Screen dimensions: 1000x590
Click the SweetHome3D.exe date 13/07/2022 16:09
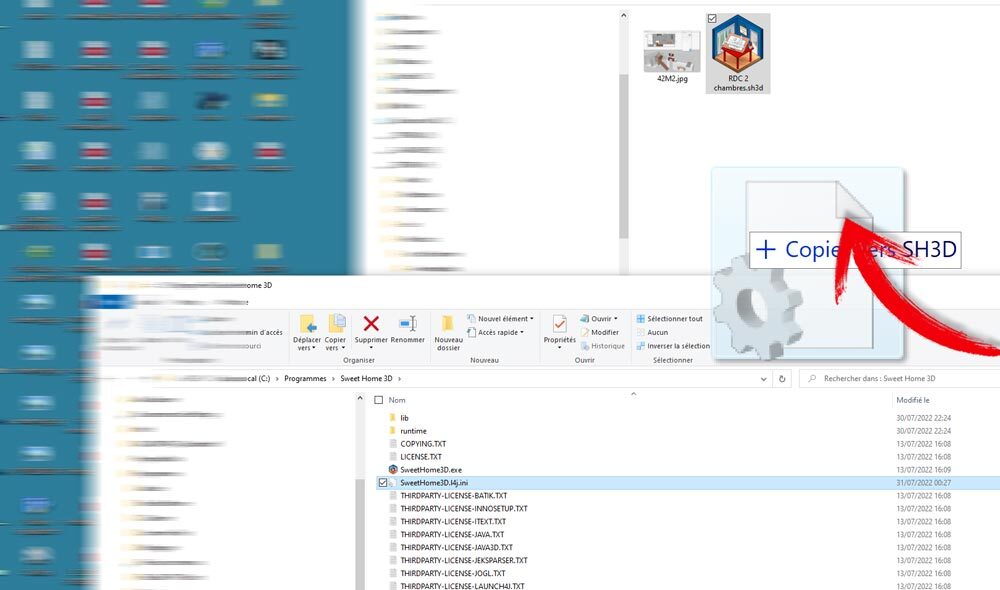point(923,469)
